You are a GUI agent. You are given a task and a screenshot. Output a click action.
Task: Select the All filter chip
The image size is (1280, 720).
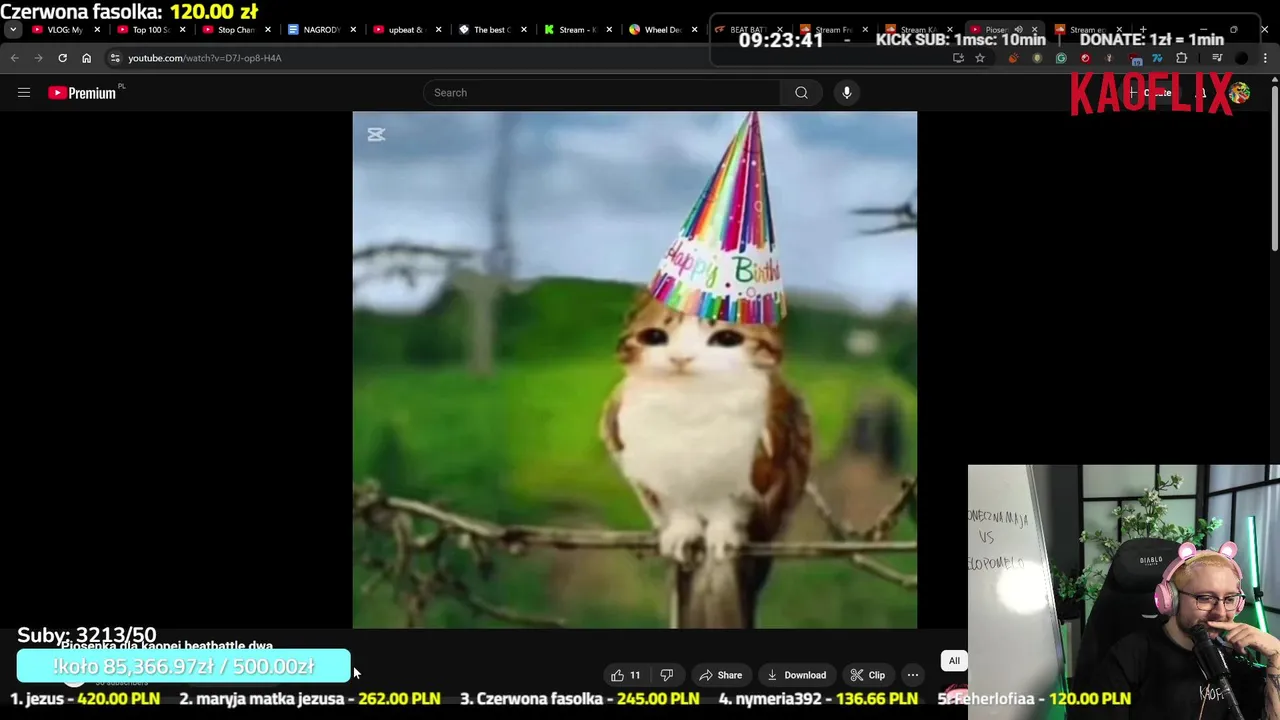click(x=954, y=661)
